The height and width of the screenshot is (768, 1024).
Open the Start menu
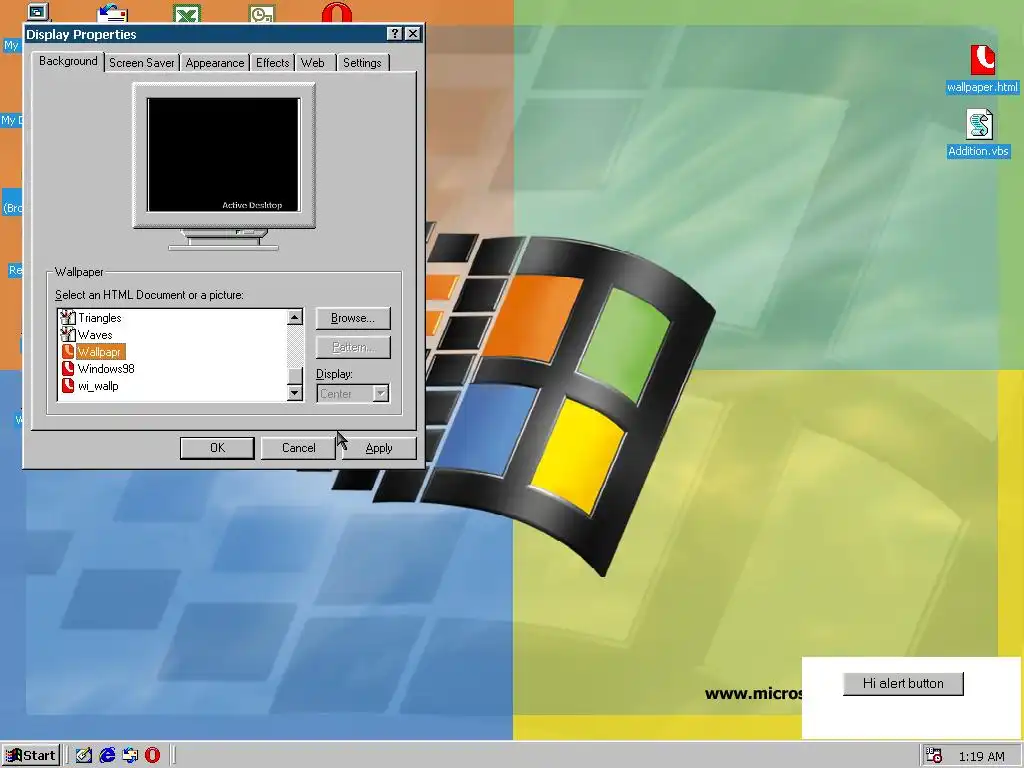tap(31, 756)
